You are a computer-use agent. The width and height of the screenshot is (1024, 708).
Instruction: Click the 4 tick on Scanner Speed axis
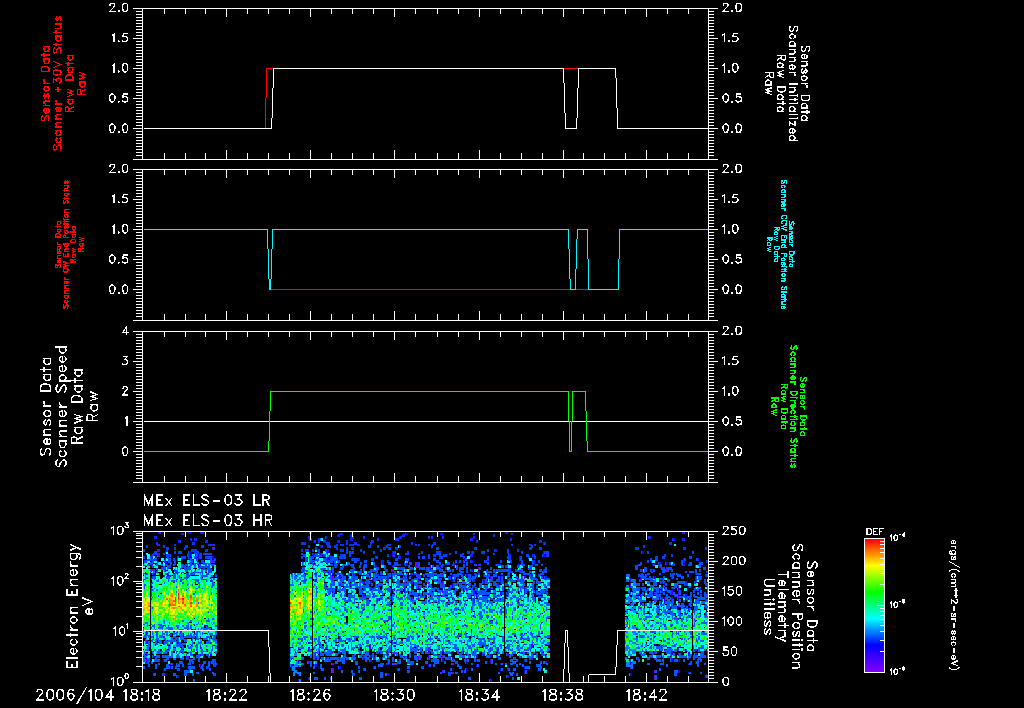(125, 331)
